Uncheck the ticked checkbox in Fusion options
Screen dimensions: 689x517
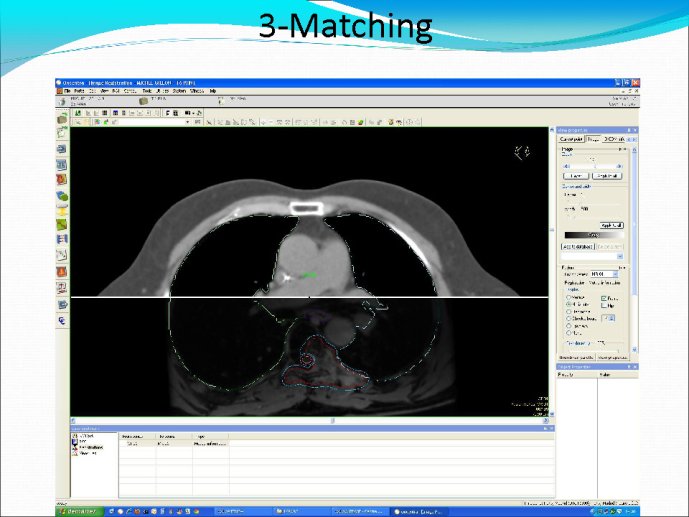click(604, 298)
